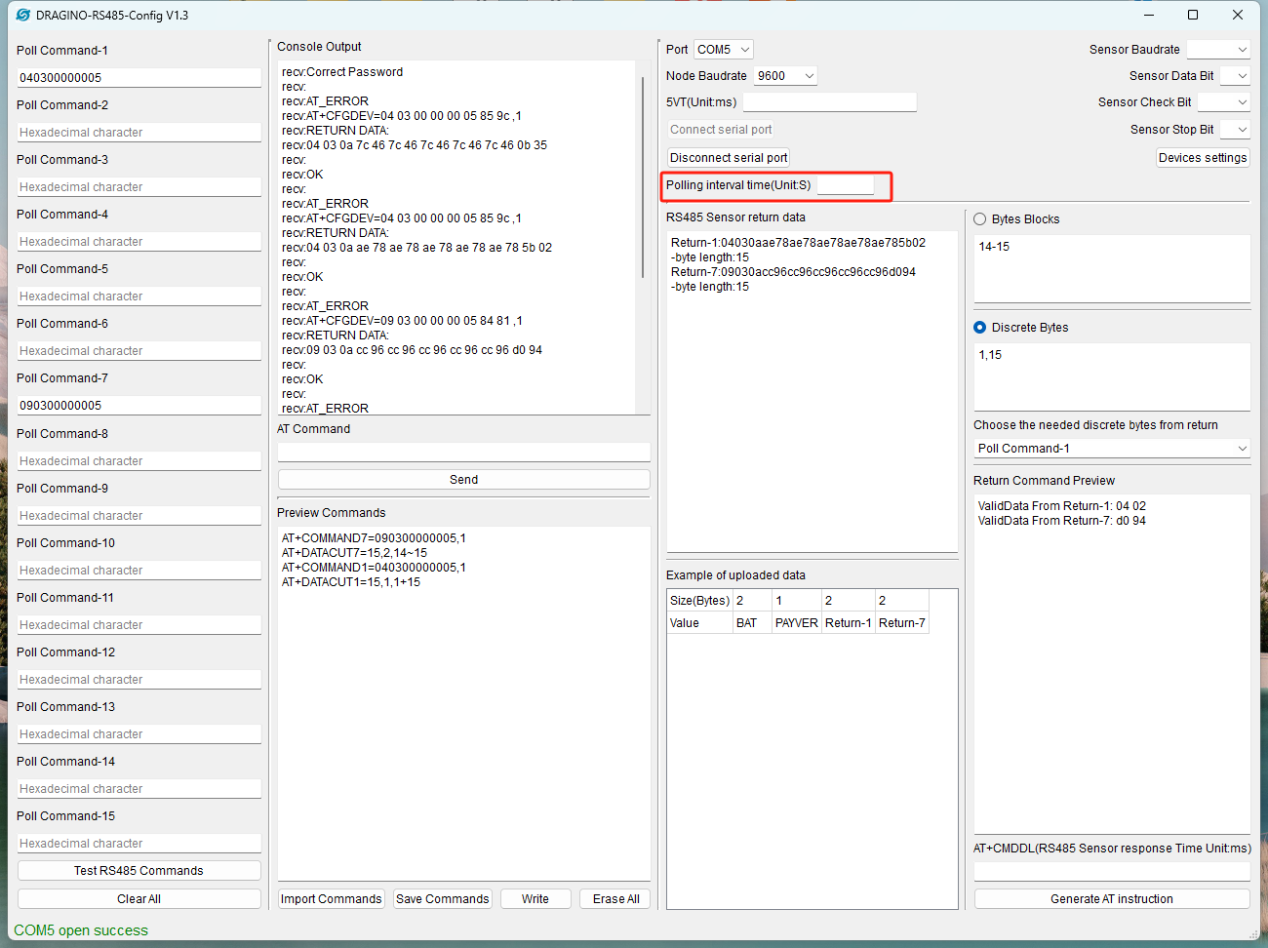Click recv:Correct Password line in console

[x=342, y=72]
